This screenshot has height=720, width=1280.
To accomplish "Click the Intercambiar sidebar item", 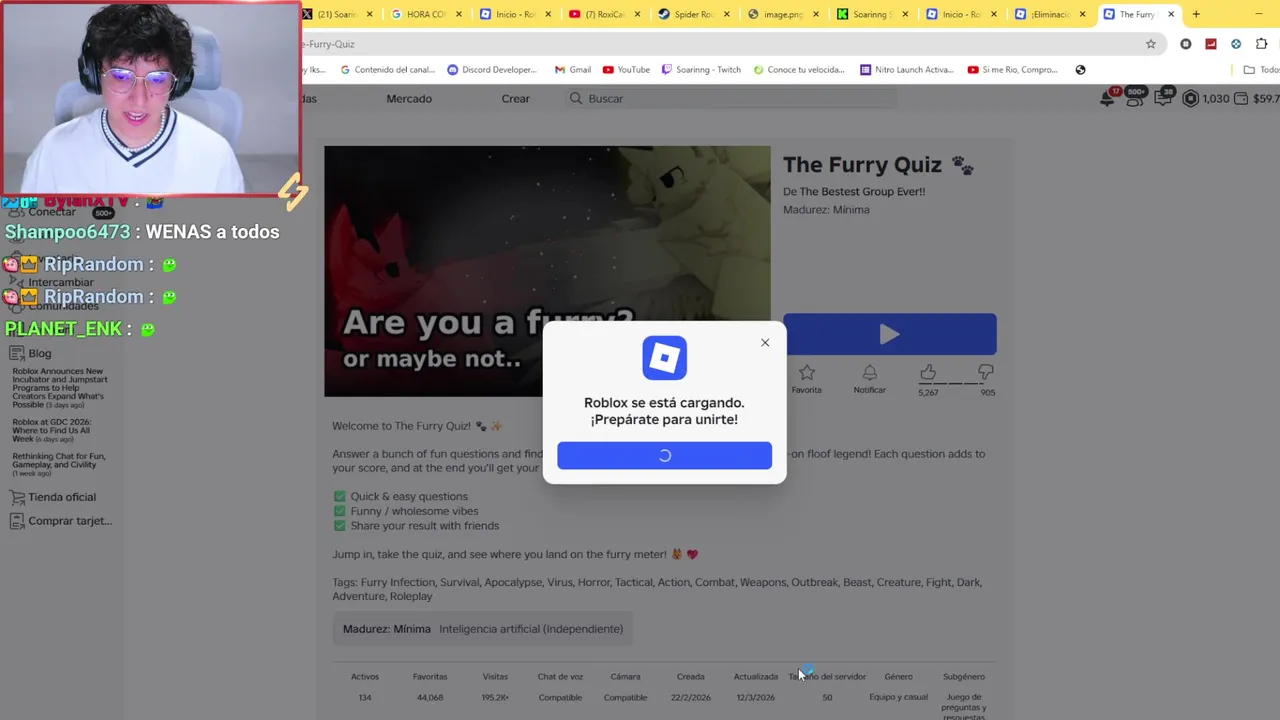I will 61,282.
